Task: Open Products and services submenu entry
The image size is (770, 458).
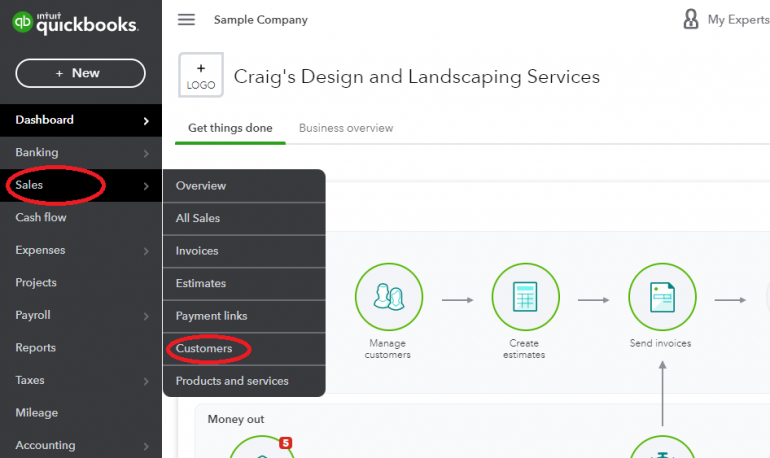Action: click(x=232, y=381)
